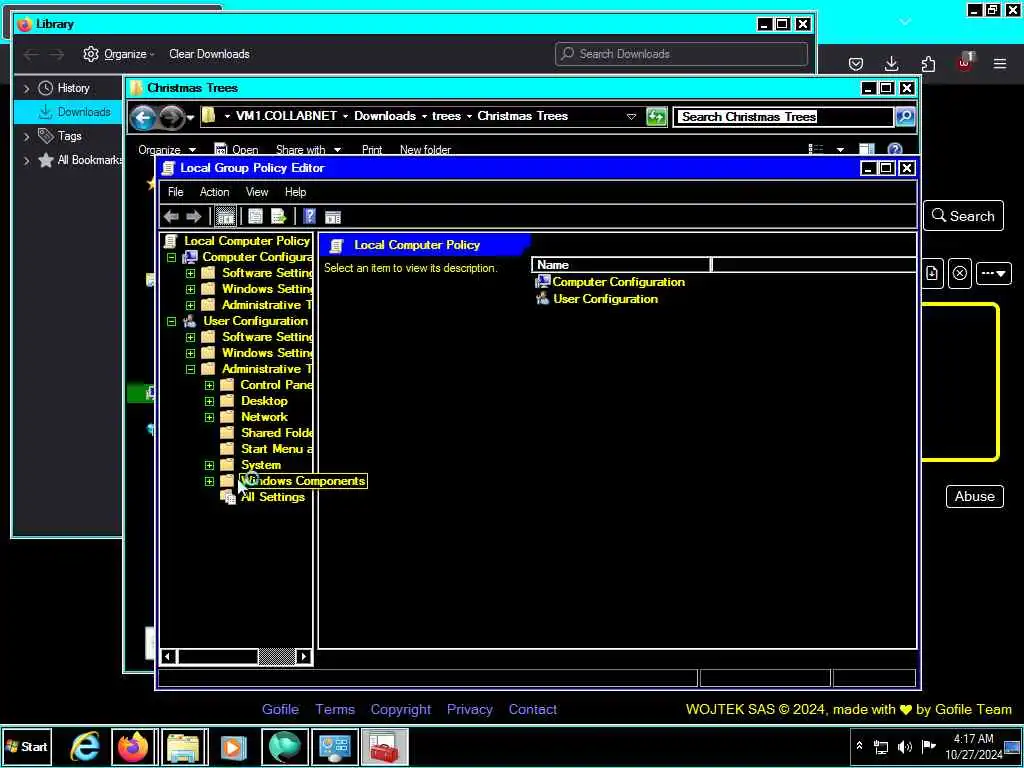The width and height of the screenshot is (1024, 768).
Task: Open Windows Media Player from the taskbar
Action: pos(233,747)
